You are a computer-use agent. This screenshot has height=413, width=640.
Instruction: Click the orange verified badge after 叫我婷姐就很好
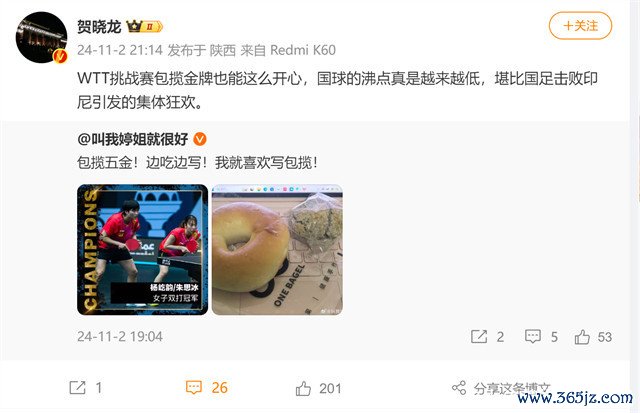pos(200,139)
